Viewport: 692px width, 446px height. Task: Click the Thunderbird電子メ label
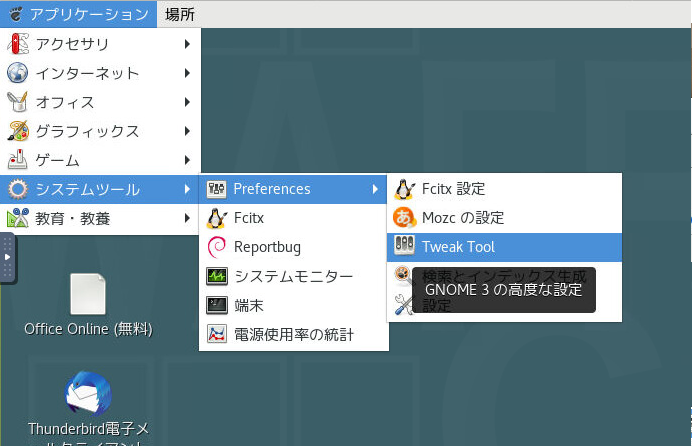(88, 428)
